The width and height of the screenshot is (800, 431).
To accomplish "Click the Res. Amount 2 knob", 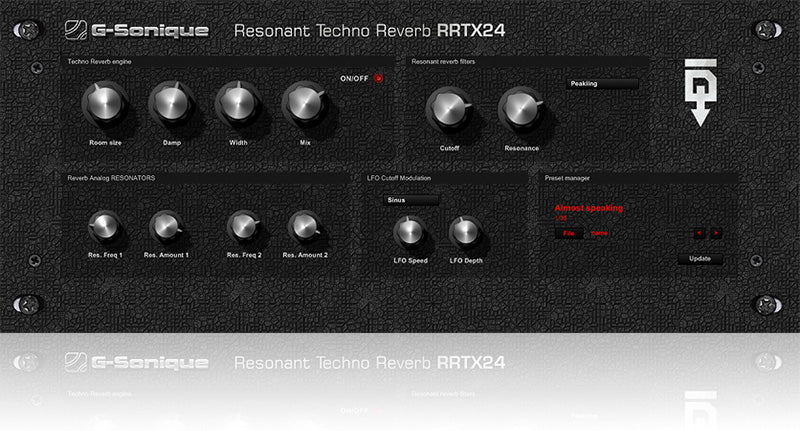I will [305, 226].
